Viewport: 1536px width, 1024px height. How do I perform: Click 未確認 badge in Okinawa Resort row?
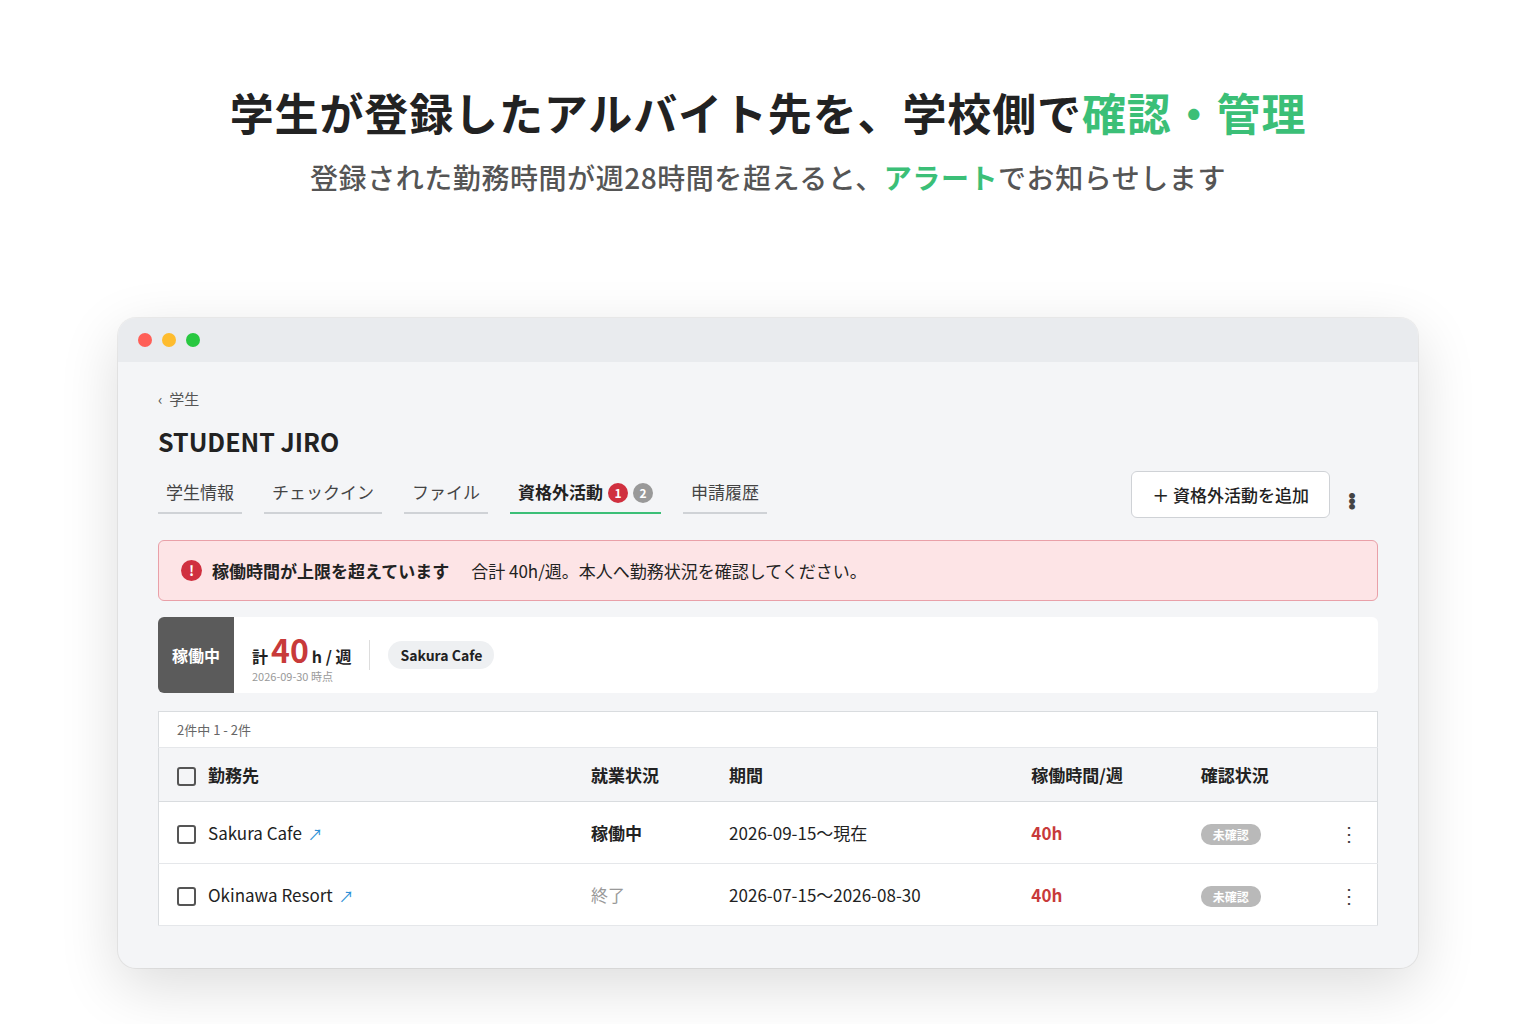(x=1231, y=897)
